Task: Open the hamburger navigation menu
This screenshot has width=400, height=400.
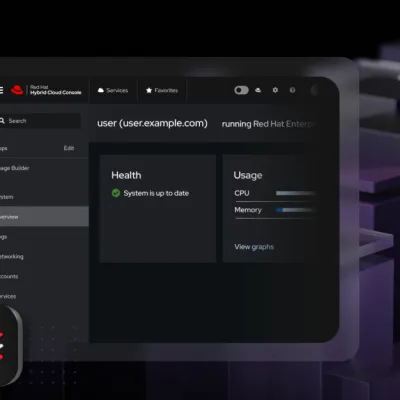Action: click(1, 90)
